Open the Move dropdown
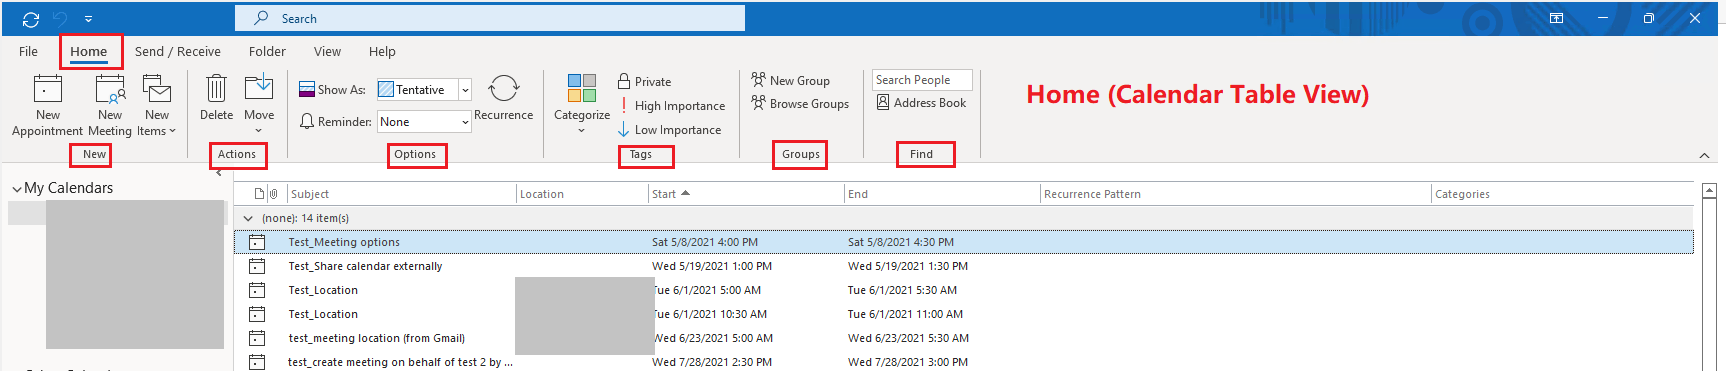The width and height of the screenshot is (1726, 371). click(259, 104)
